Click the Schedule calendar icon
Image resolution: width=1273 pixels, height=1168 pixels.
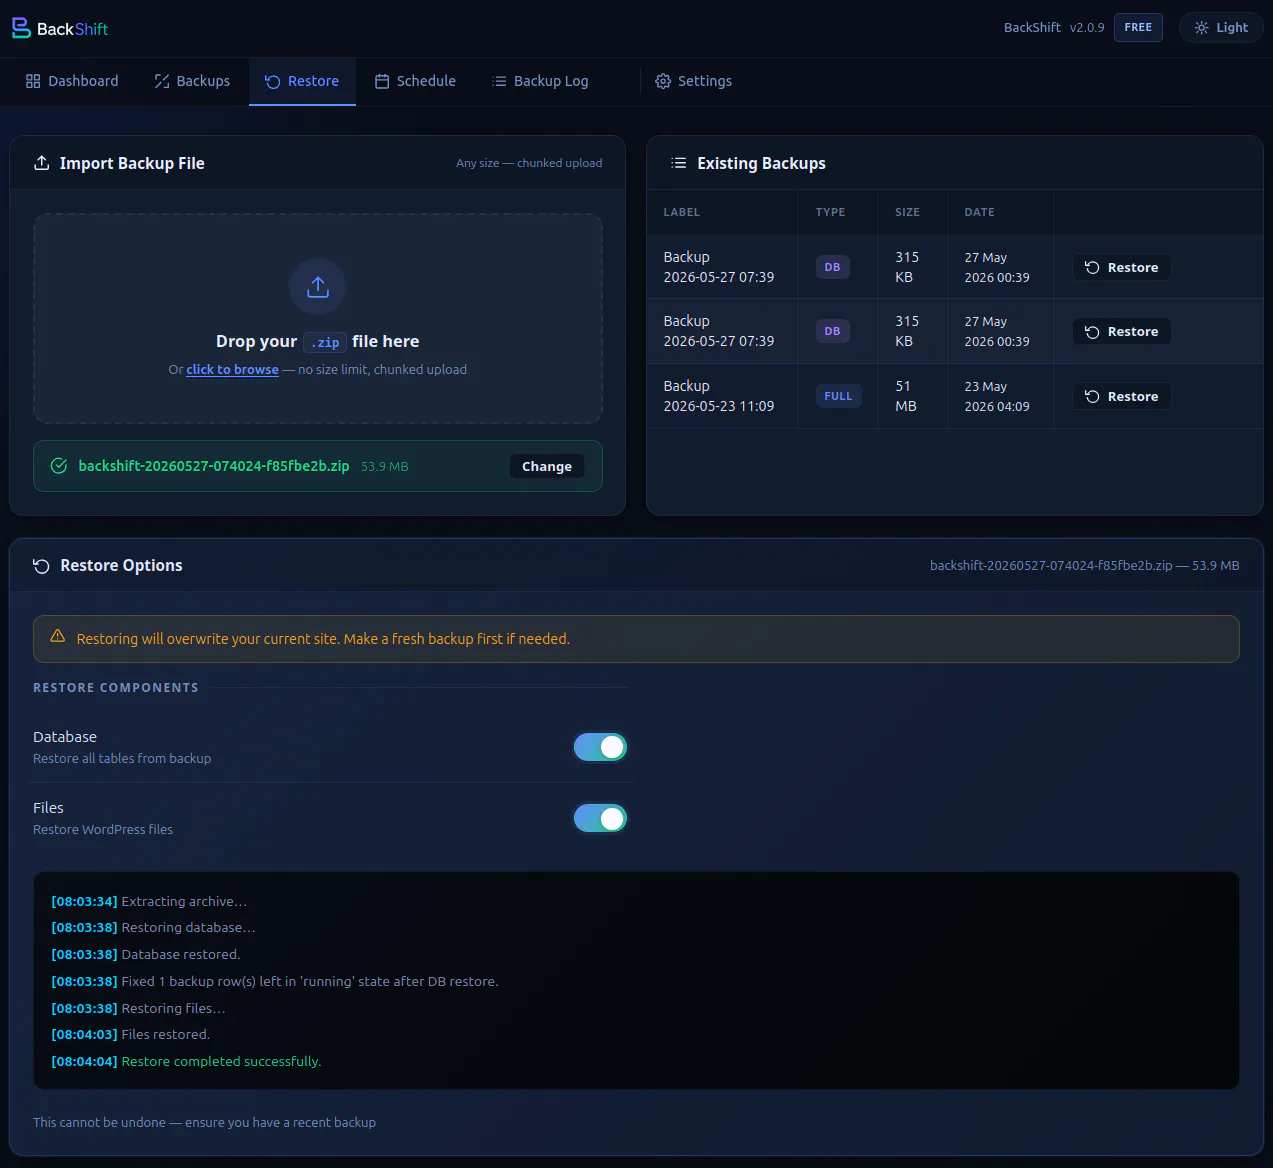pyautogui.click(x=382, y=81)
